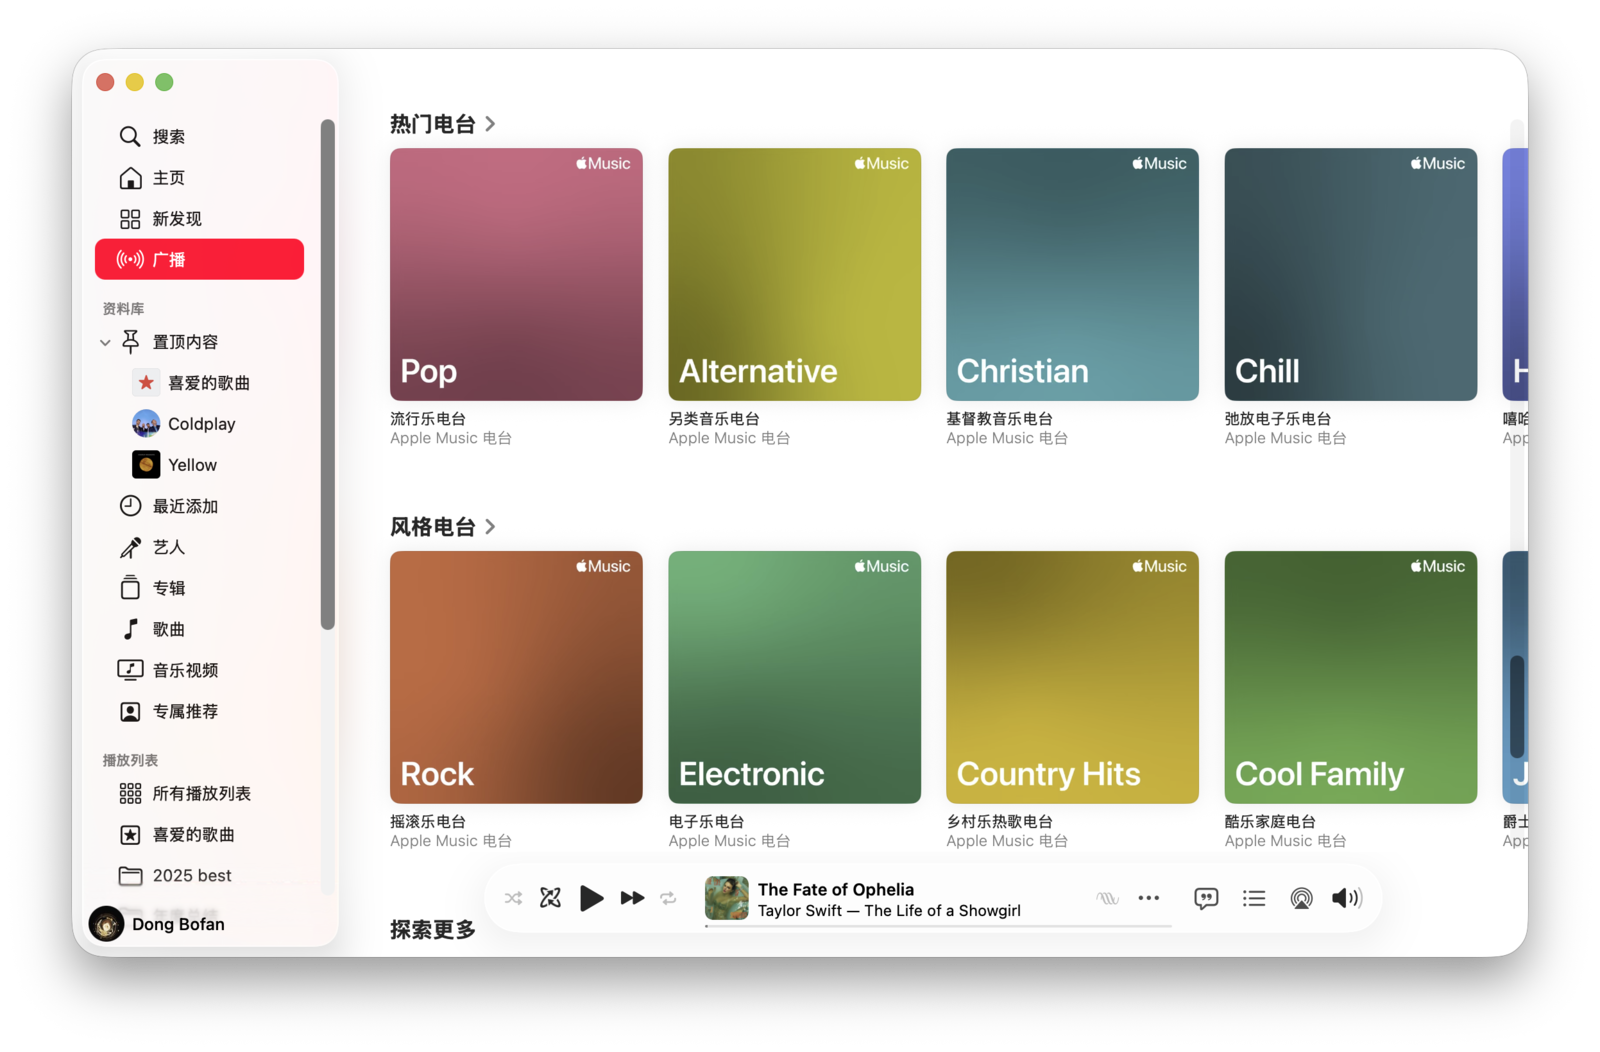Click the song playback progress bar

click(937, 926)
